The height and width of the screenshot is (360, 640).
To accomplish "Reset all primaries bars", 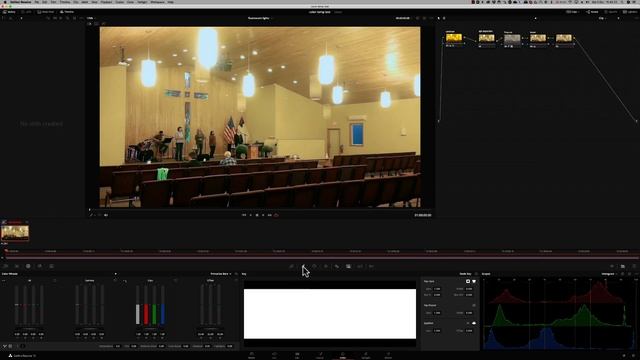I will pyautogui.click(x=236, y=274).
